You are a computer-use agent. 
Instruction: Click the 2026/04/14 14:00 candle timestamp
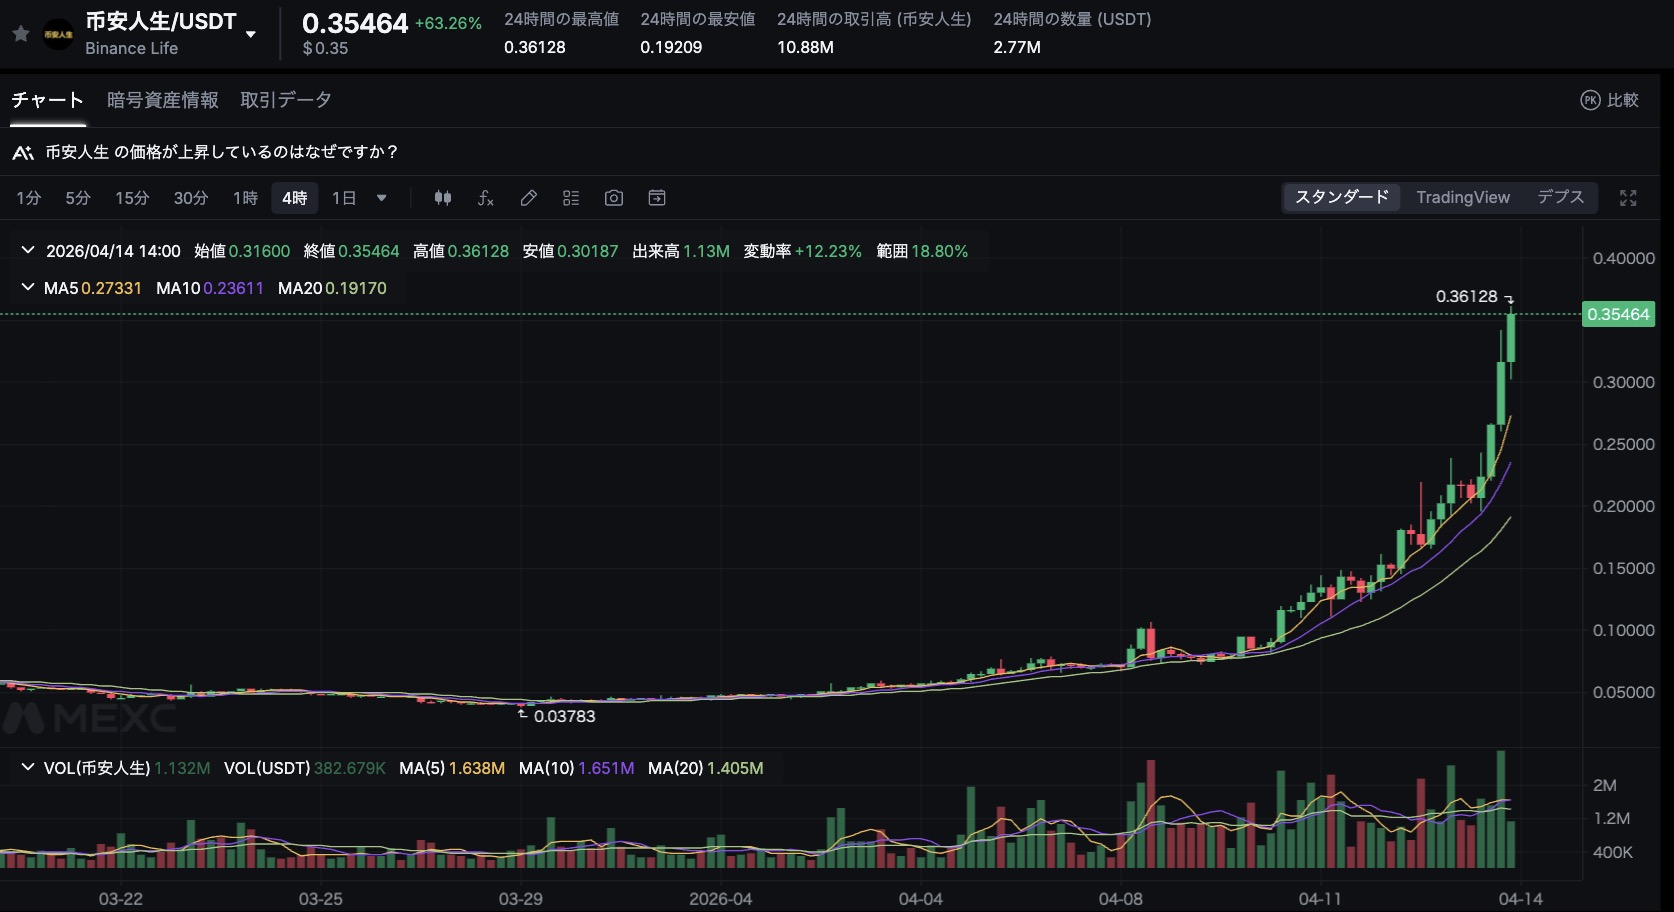click(x=113, y=251)
